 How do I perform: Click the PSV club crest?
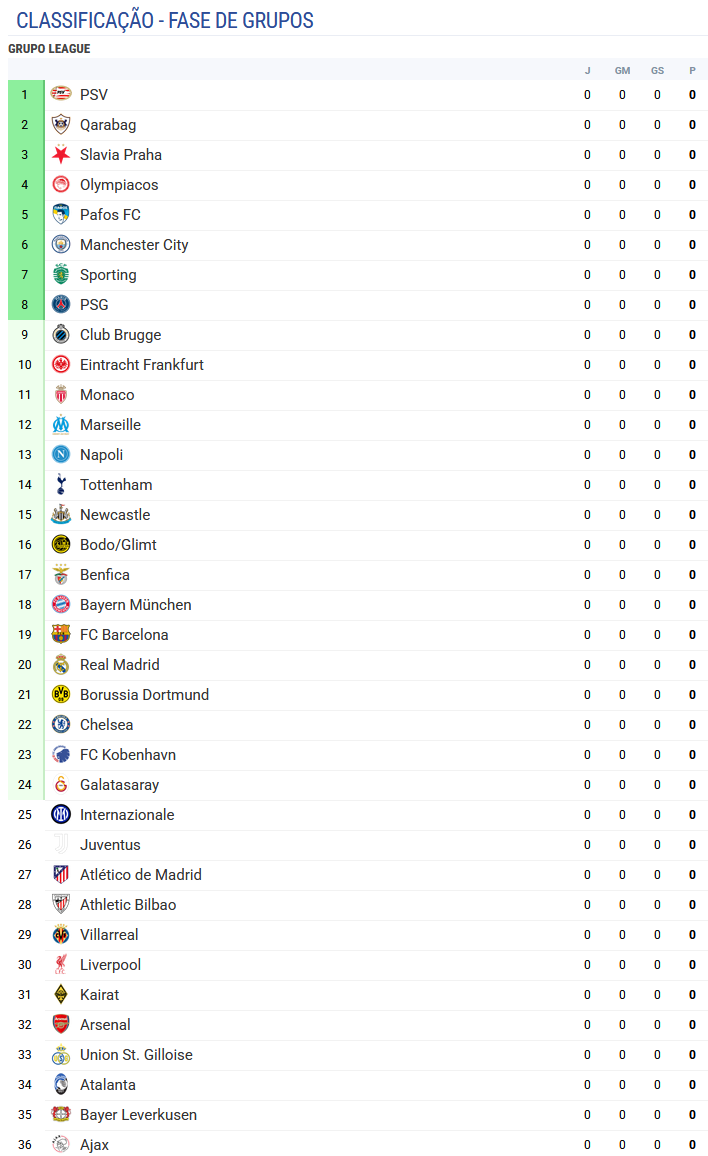click(x=61, y=94)
